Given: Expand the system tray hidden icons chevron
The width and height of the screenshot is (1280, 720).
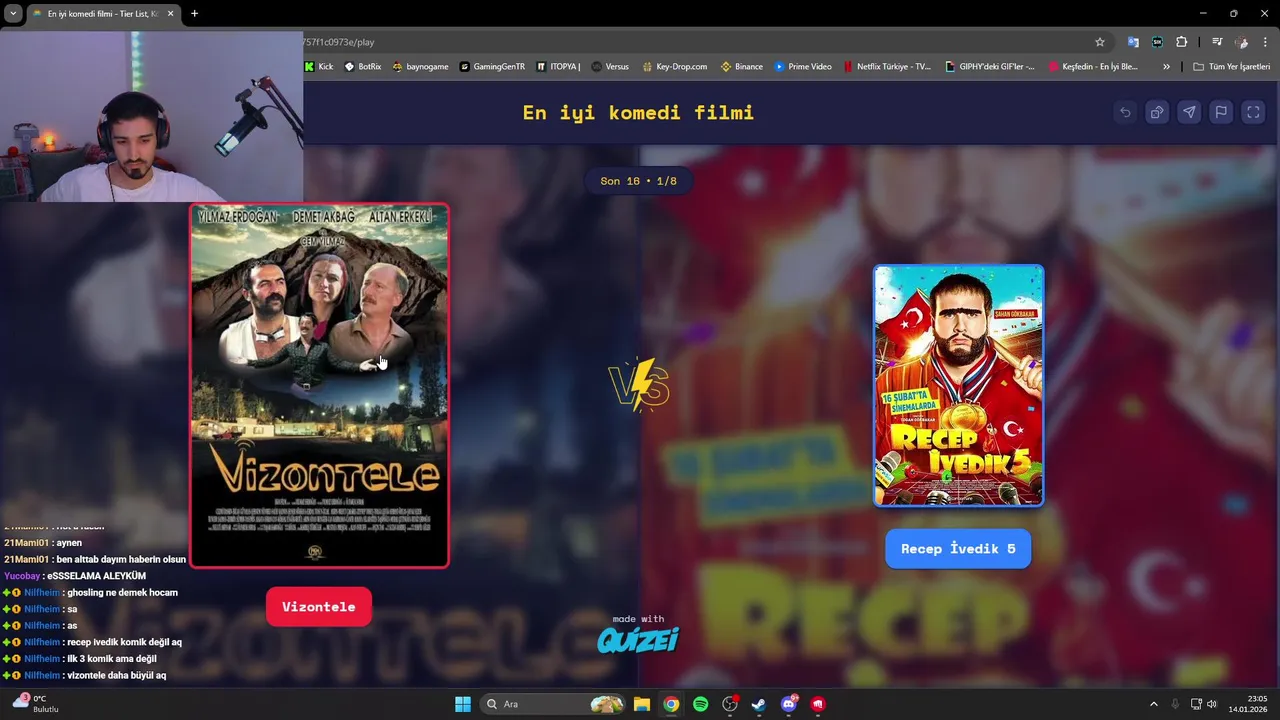Looking at the screenshot, I should (x=1153, y=704).
